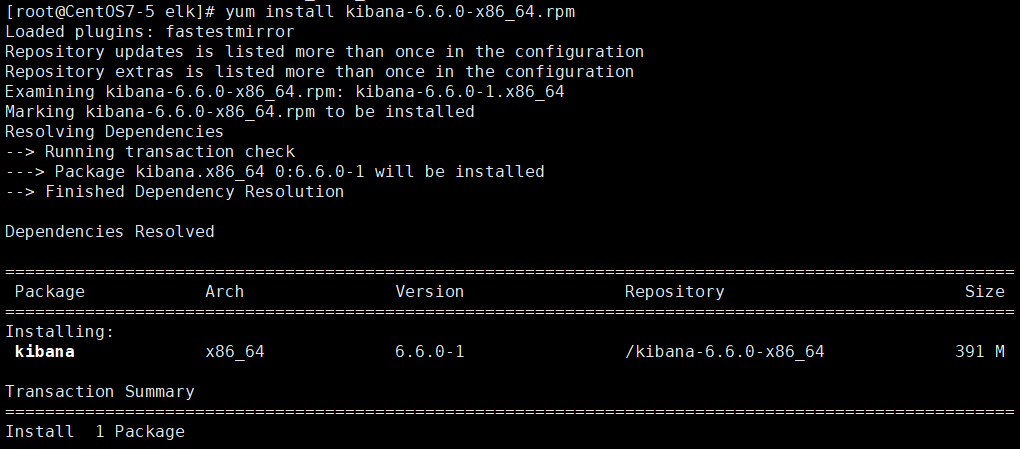The height and width of the screenshot is (449, 1020).
Task: Click the 391 M size value
Action: [980, 351]
